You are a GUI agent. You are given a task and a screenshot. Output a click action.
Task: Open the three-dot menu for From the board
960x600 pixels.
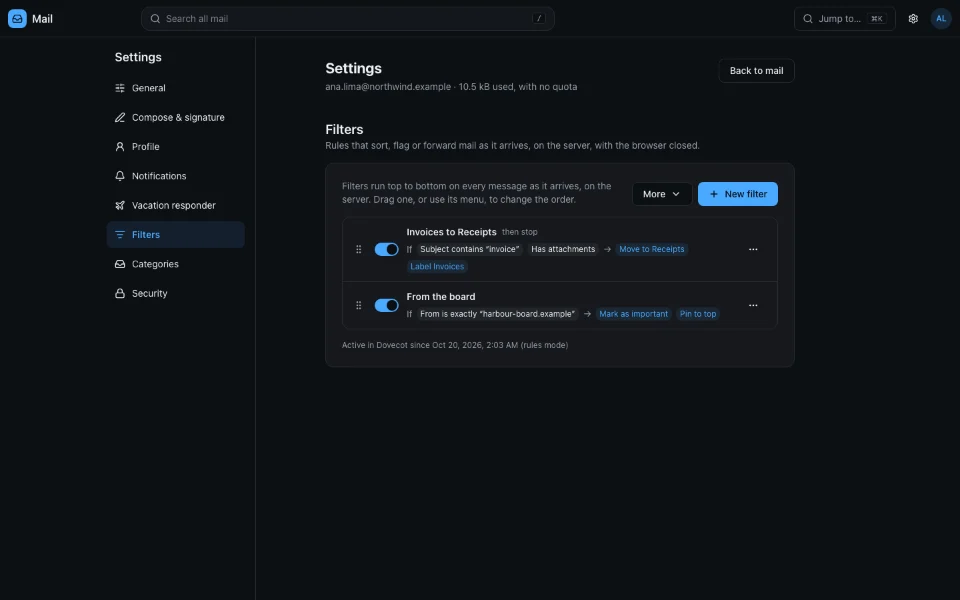(753, 305)
